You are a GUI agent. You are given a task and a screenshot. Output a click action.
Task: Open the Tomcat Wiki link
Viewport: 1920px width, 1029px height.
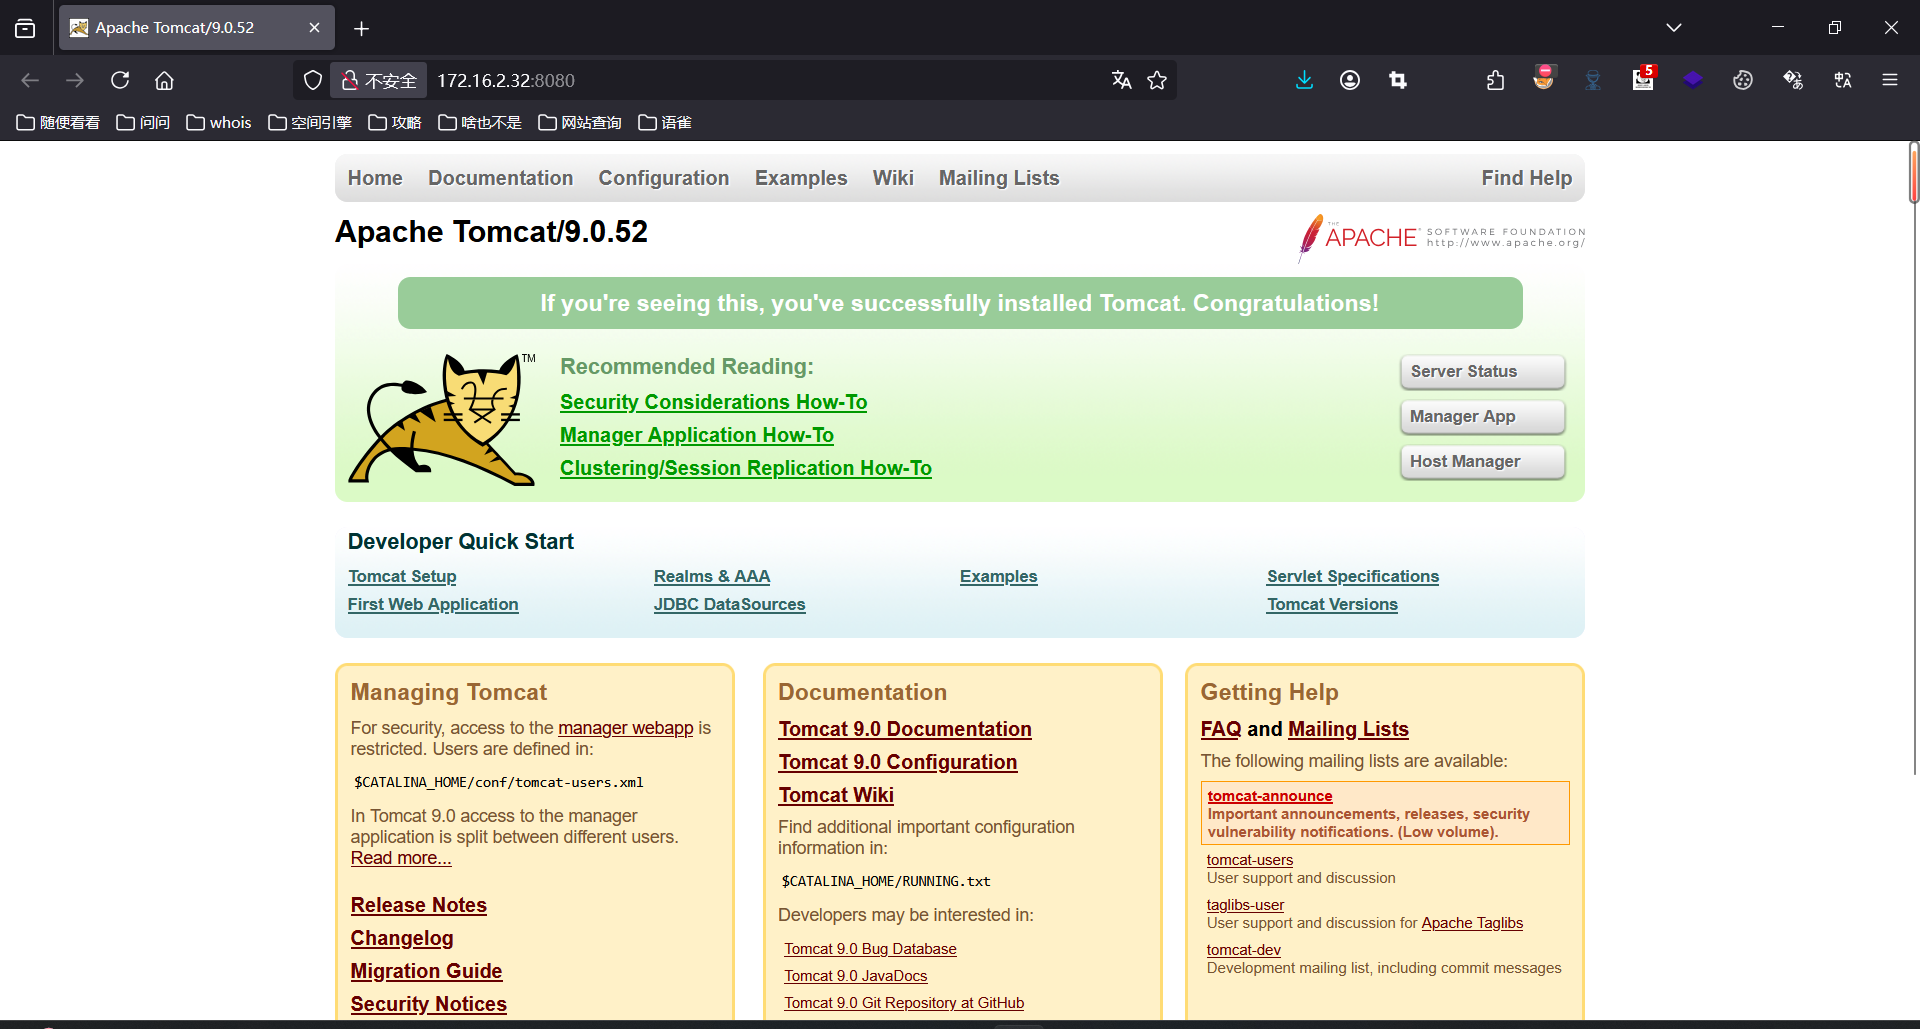tap(836, 795)
